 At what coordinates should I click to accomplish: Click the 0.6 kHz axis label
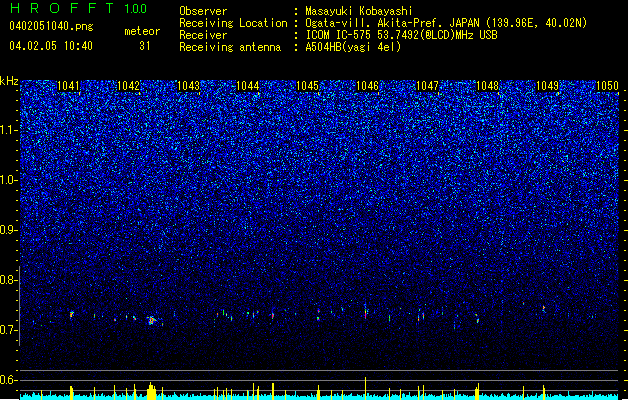tap(9, 380)
